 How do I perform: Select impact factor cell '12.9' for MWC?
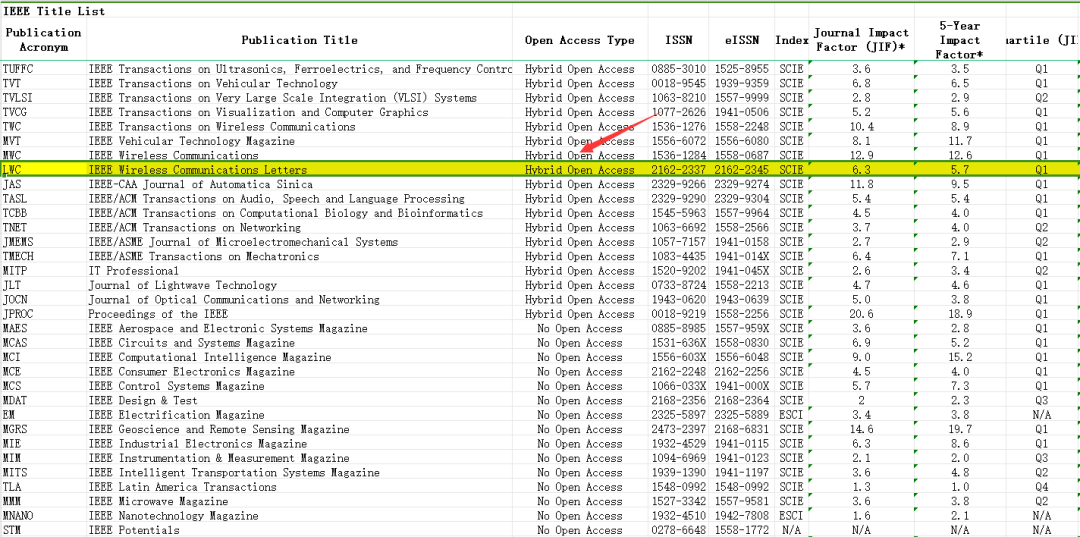point(861,156)
